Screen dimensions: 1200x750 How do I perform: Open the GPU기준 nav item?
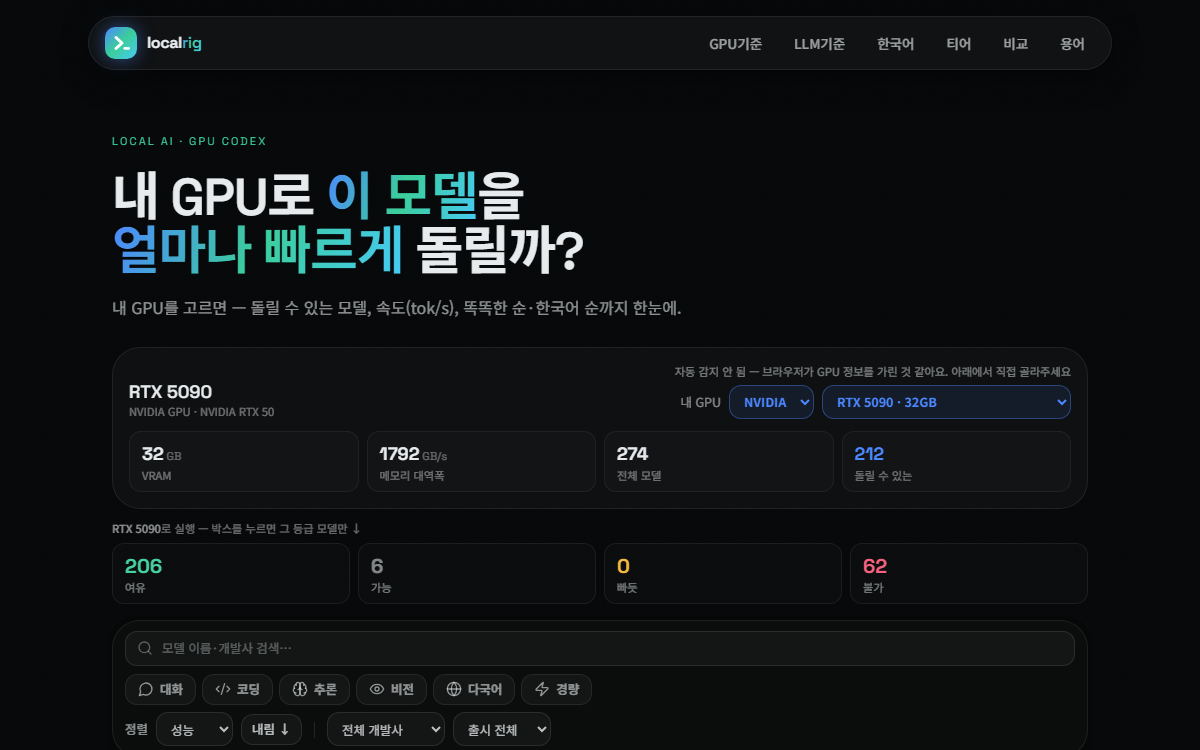(735, 44)
